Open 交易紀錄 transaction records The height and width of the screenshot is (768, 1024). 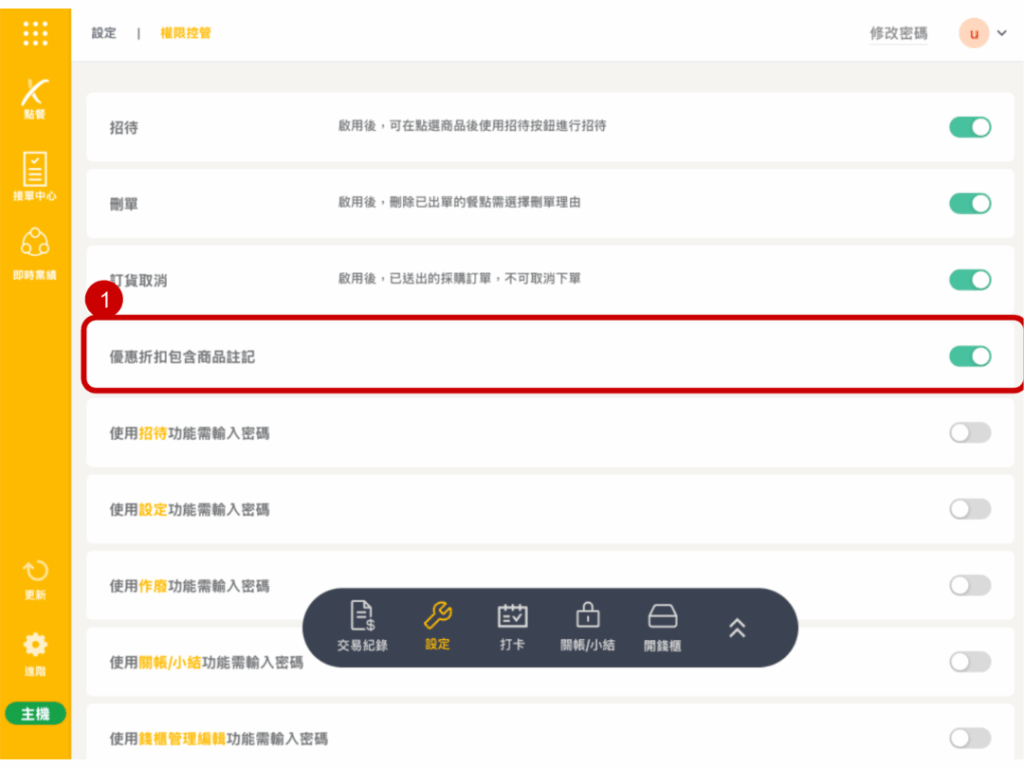click(x=362, y=627)
